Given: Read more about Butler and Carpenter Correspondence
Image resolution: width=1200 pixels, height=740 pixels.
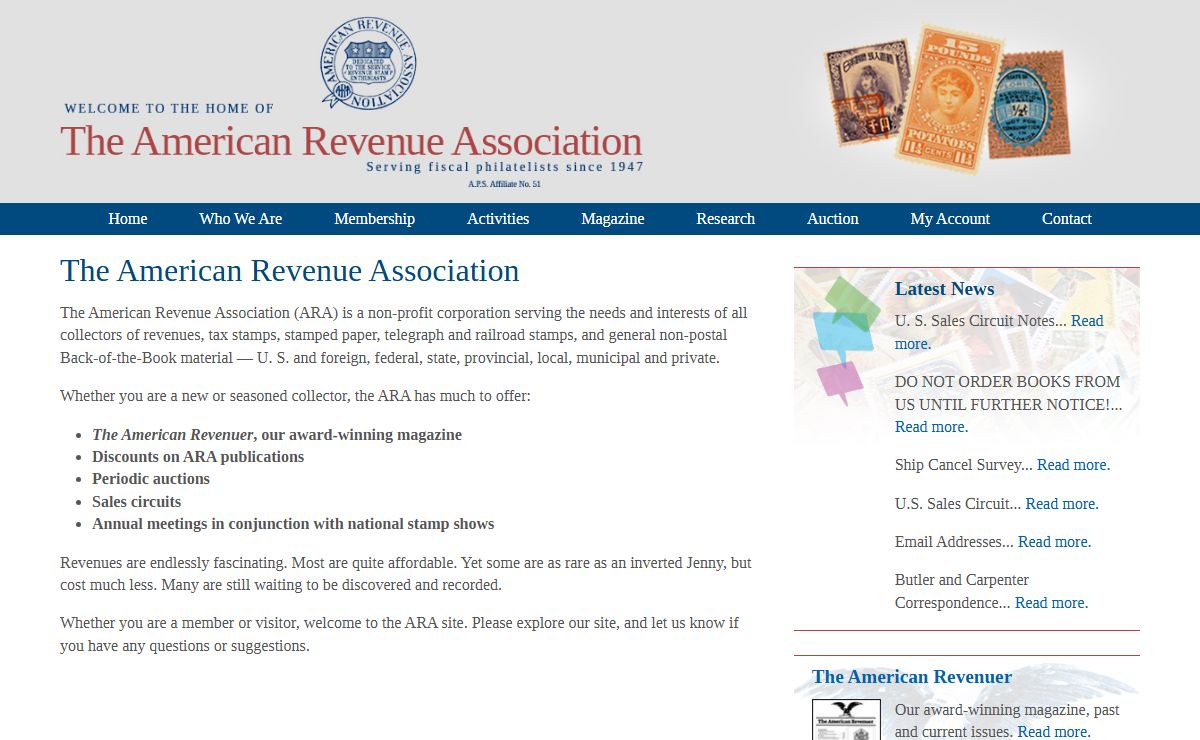Looking at the screenshot, I should pos(1051,603).
